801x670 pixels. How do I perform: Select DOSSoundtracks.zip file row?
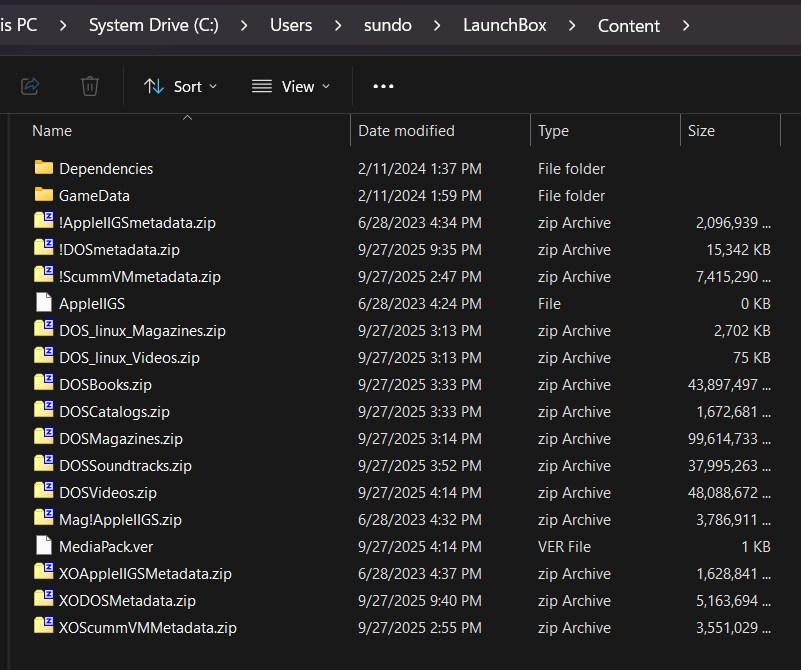coord(125,465)
